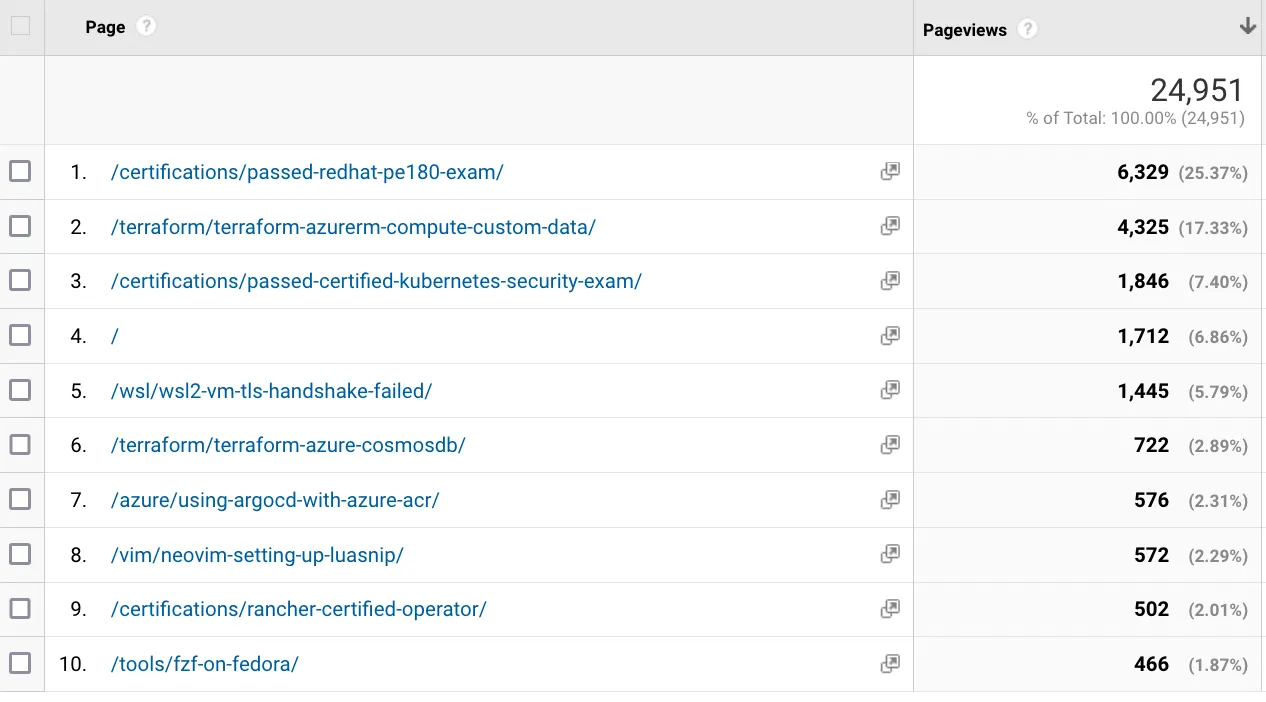The height and width of the screenshot is (702, 1266).
Task: Click the (5.79%) percentage value
Action: tap(1218, 391)
